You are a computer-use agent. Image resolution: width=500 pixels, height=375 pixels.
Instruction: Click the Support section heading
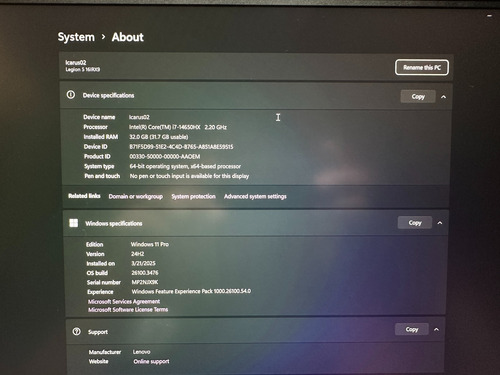(98, 332)
